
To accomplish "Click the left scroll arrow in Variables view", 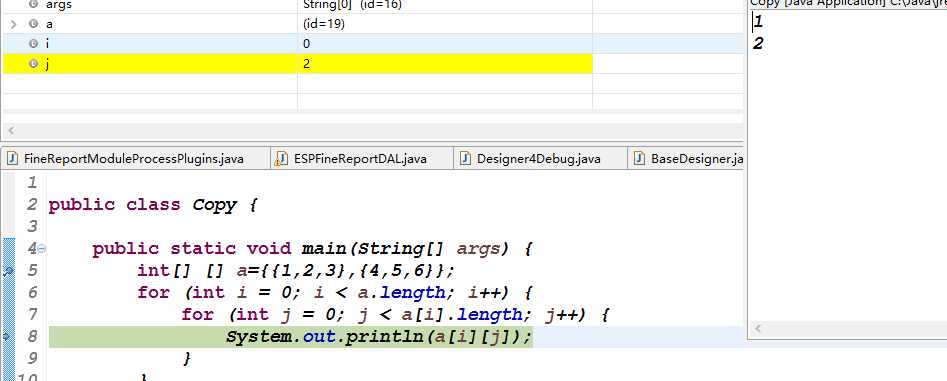I will (10, 130).
